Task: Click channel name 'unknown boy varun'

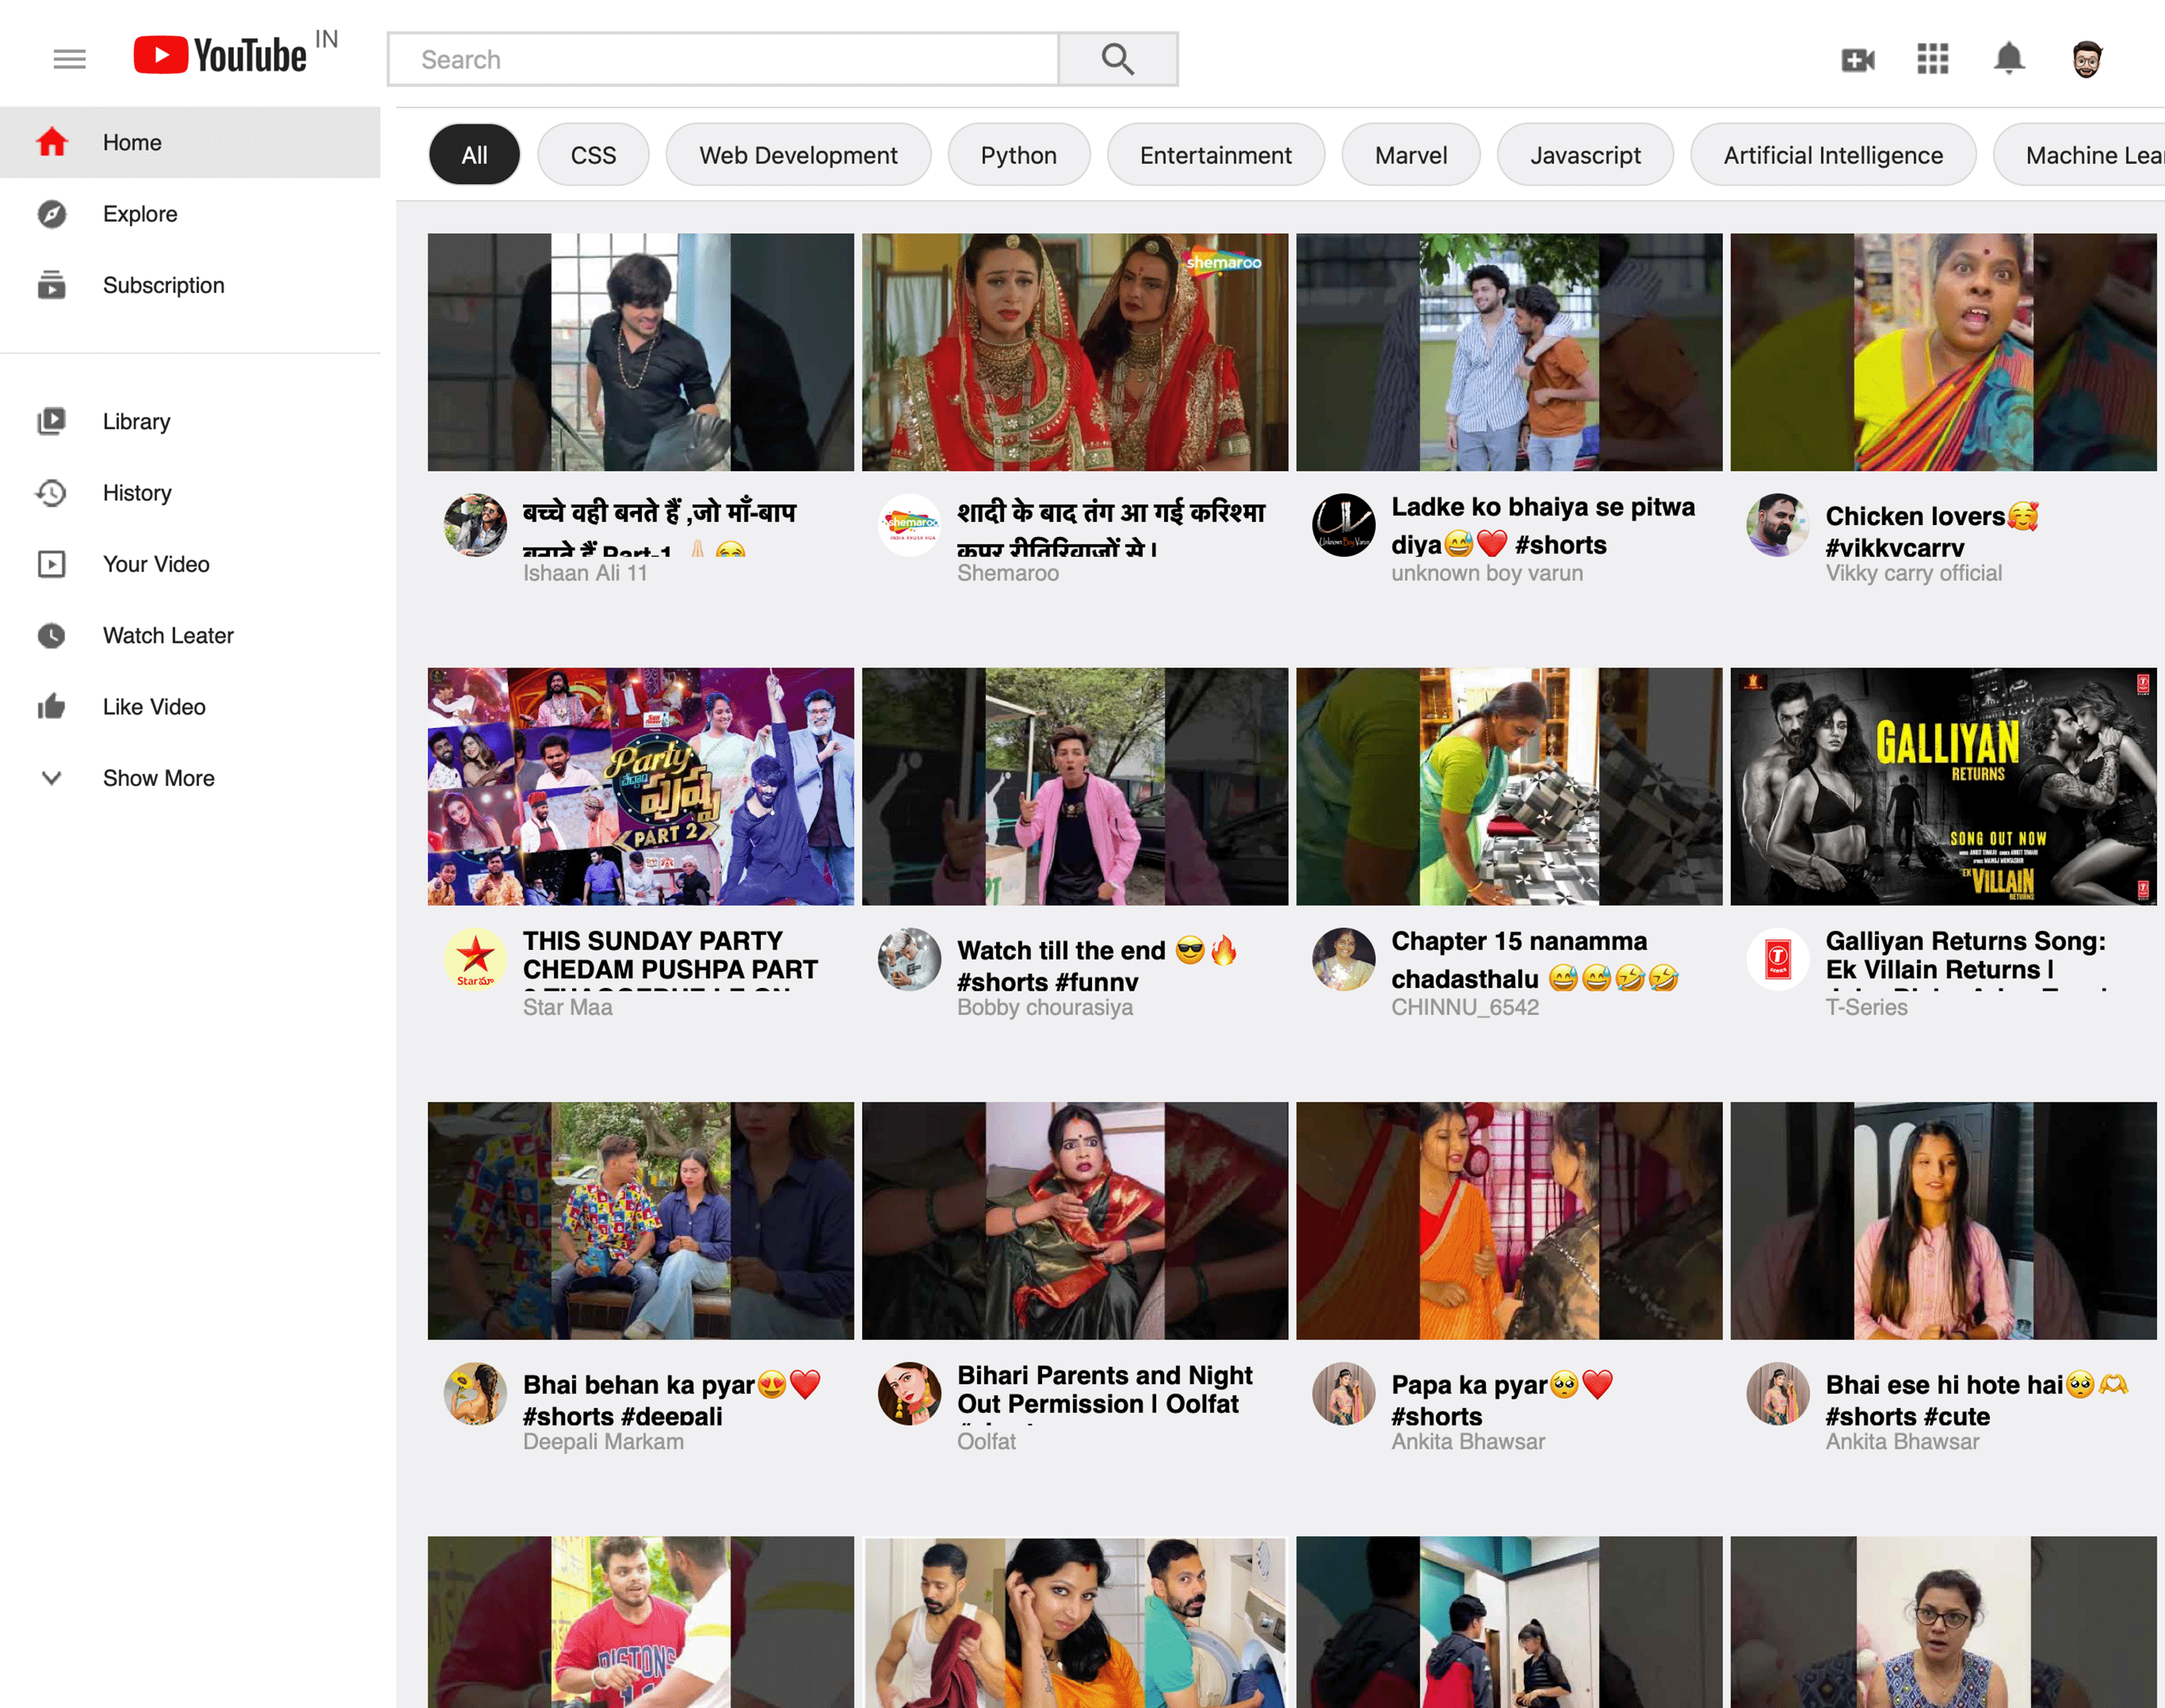Action: [1486, 573]
